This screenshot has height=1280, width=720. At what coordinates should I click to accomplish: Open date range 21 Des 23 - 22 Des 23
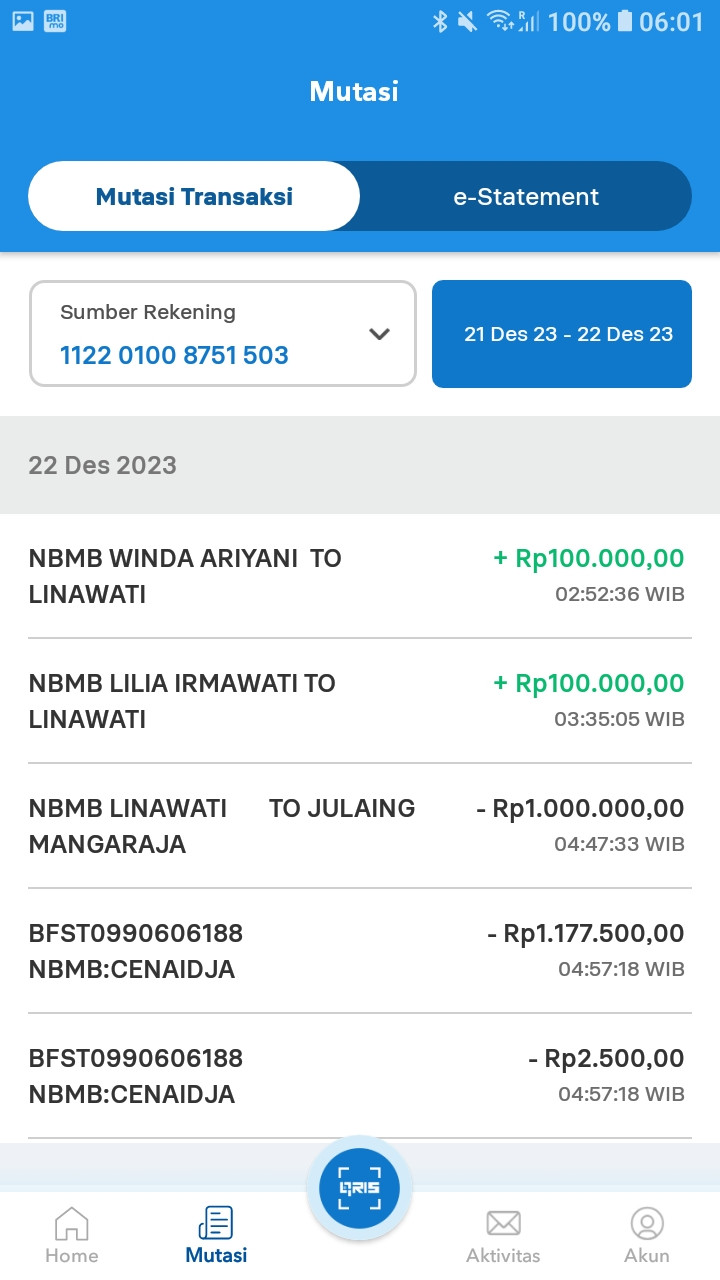562,334
